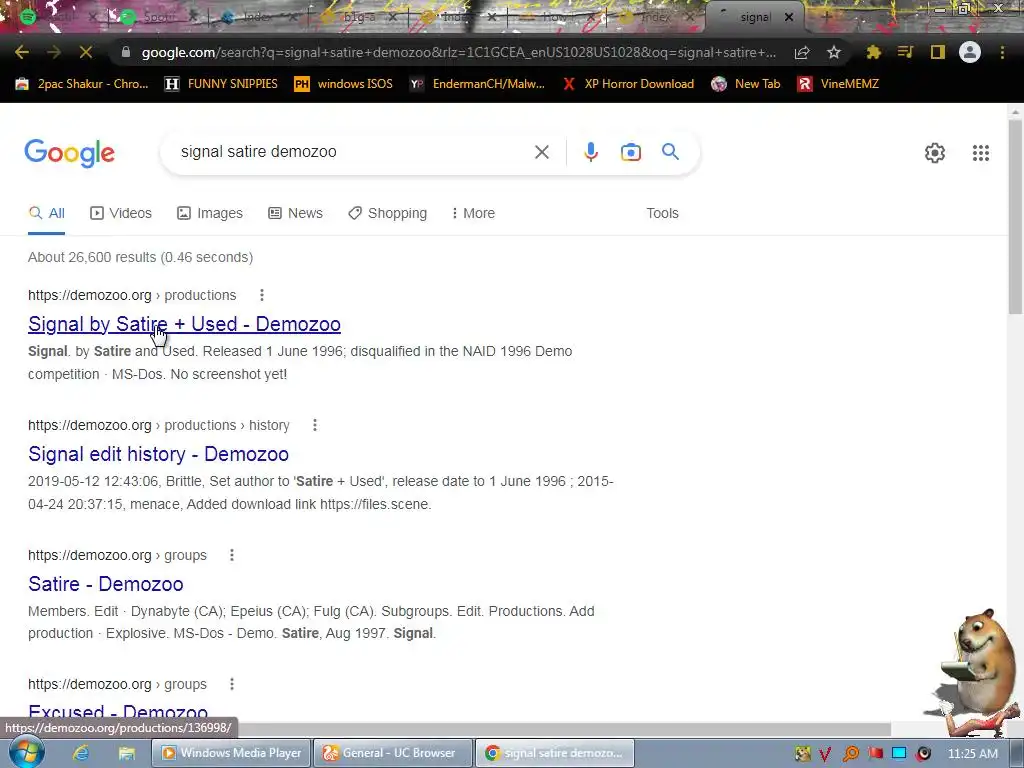1024x768 pixels.
Task: Open the Chrome profile avatar menu
Action: point(970,52)
